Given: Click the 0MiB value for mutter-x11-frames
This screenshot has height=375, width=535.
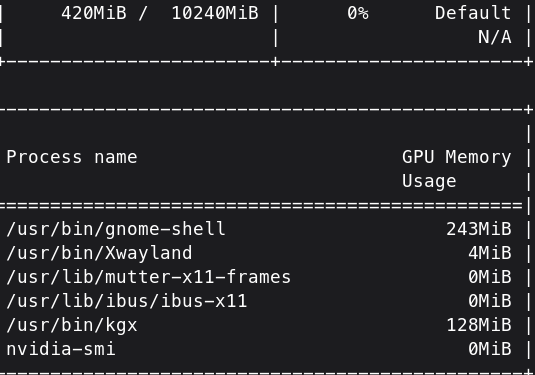Looking at the screenshot, I should 490,277.
